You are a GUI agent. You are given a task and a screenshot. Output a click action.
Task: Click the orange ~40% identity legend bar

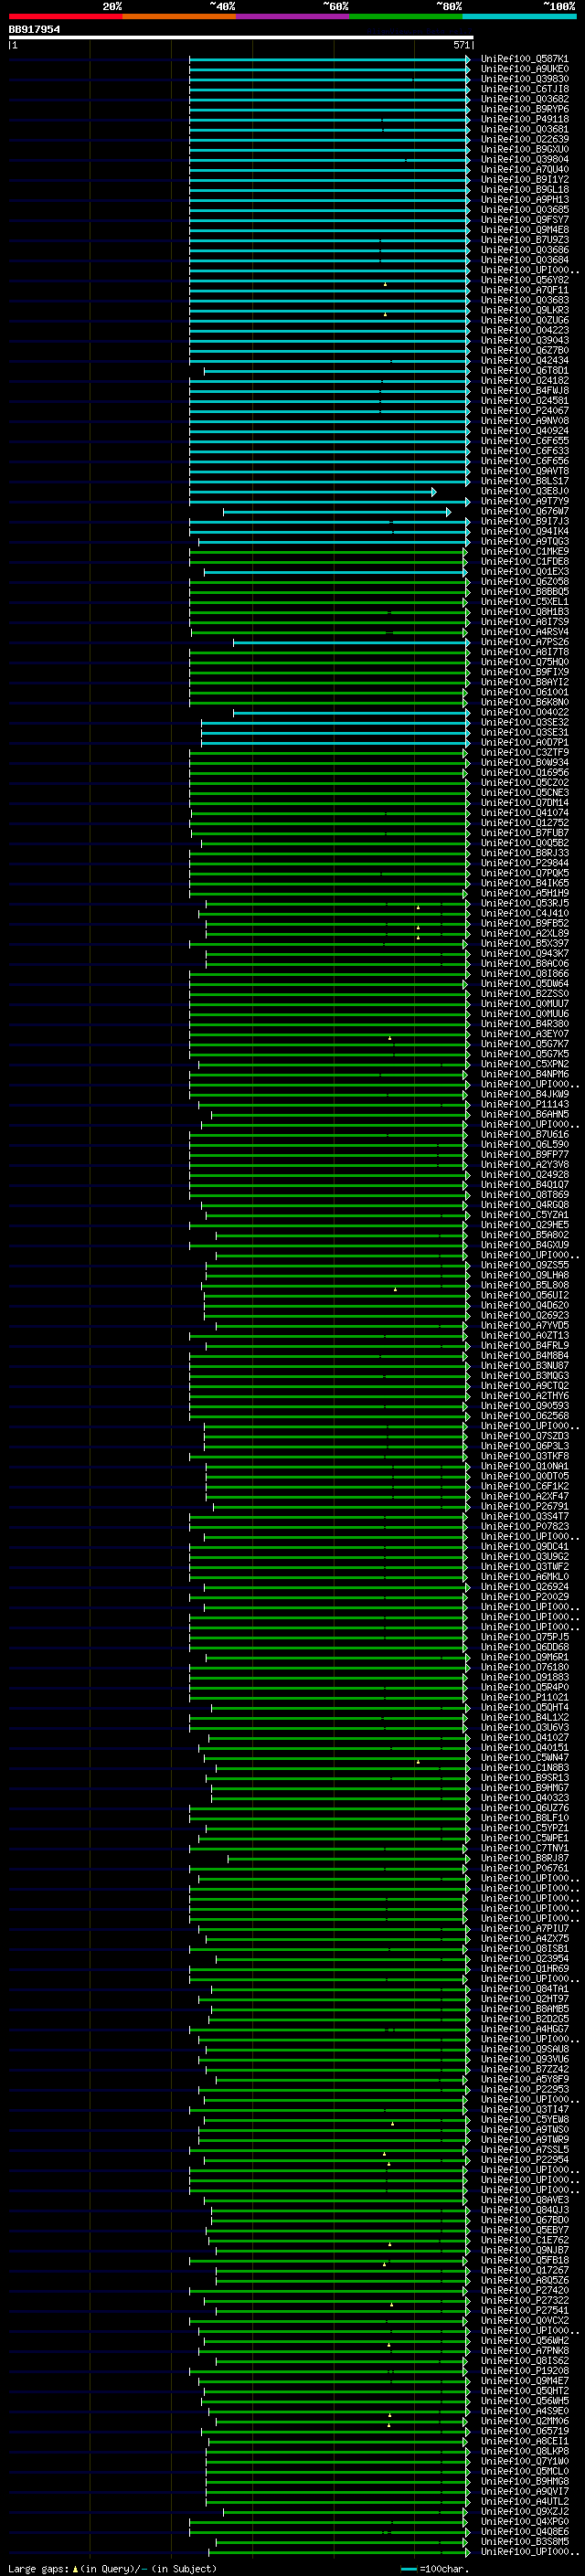(x=179, y=16)
